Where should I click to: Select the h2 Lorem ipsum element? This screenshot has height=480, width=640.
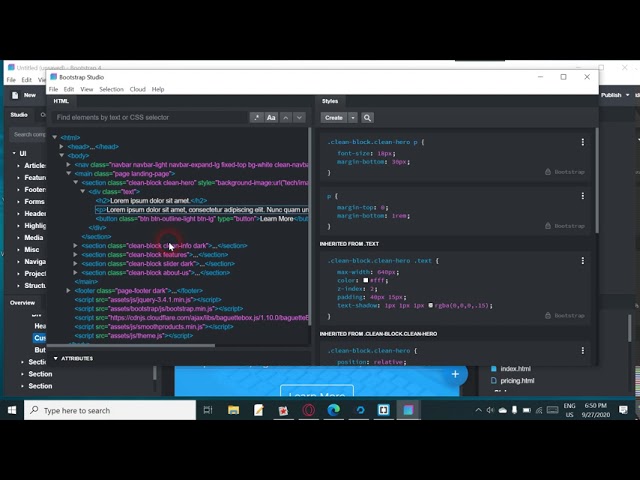coord(151,201)
